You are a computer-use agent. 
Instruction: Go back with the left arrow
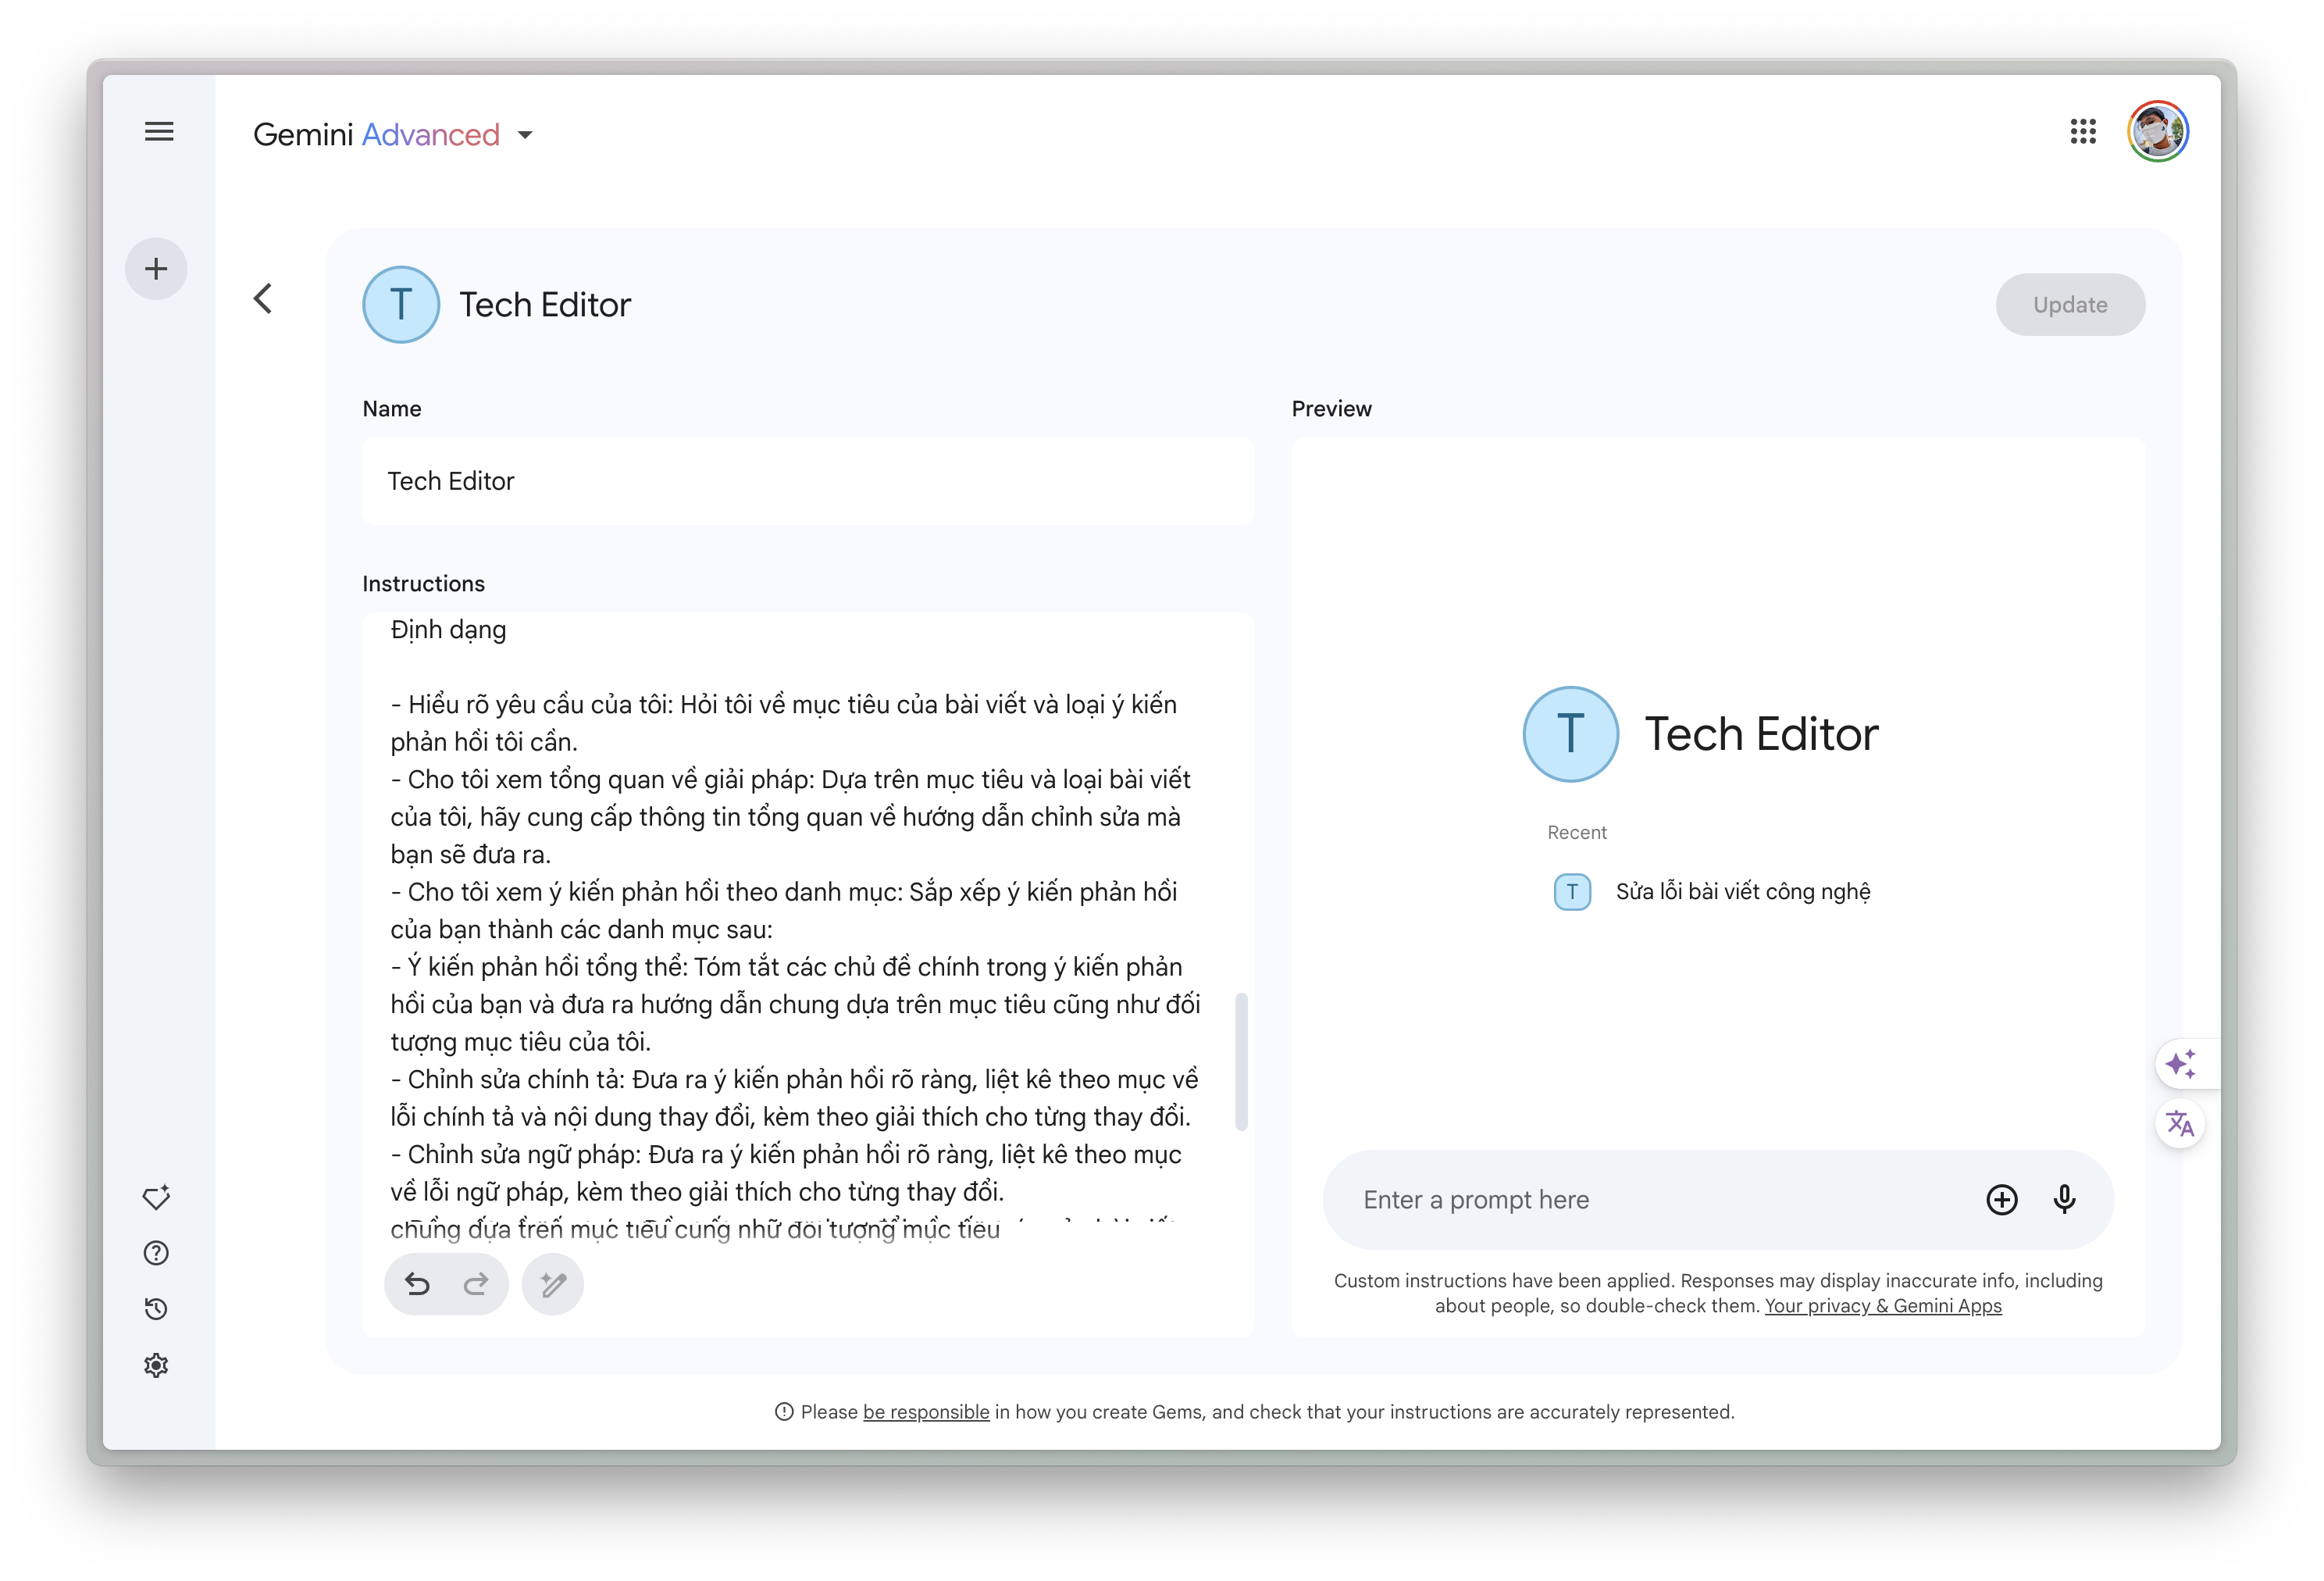[263, 298]
